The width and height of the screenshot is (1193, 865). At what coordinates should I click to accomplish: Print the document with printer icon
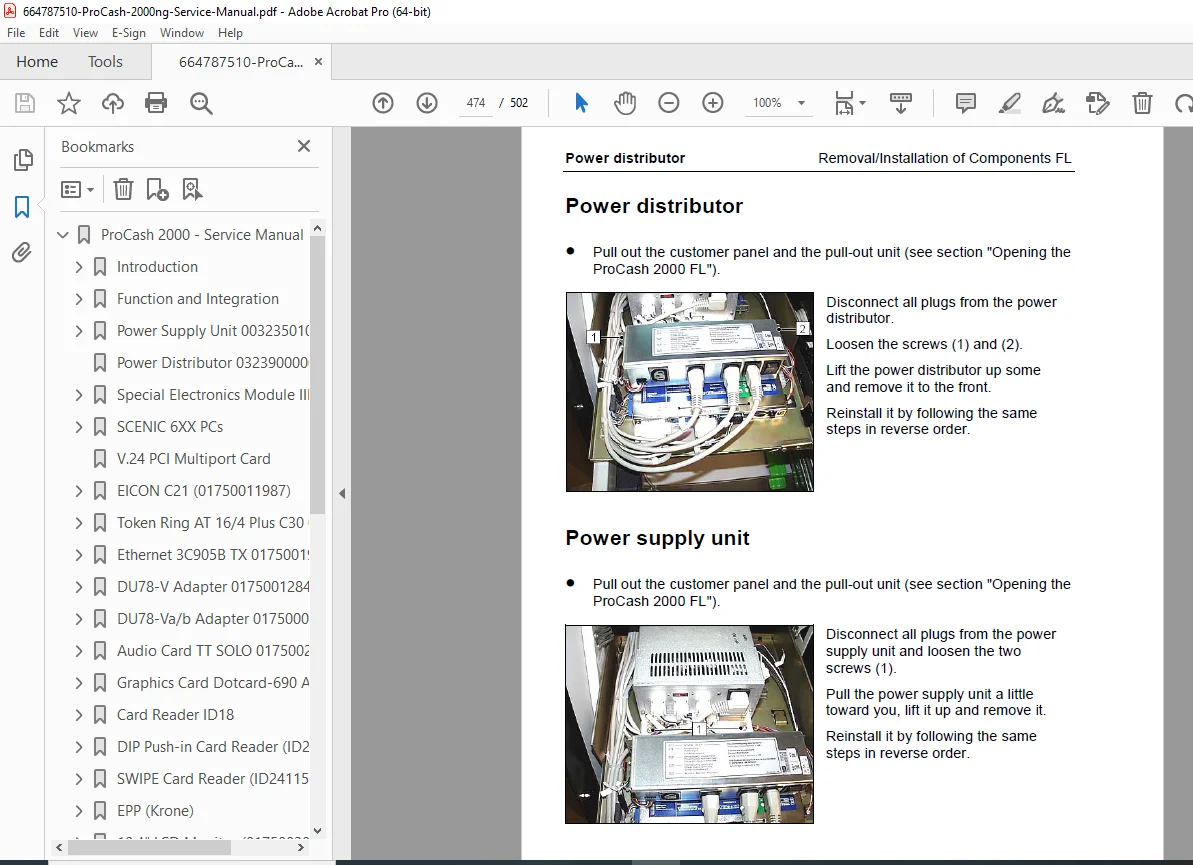(156, 103)
